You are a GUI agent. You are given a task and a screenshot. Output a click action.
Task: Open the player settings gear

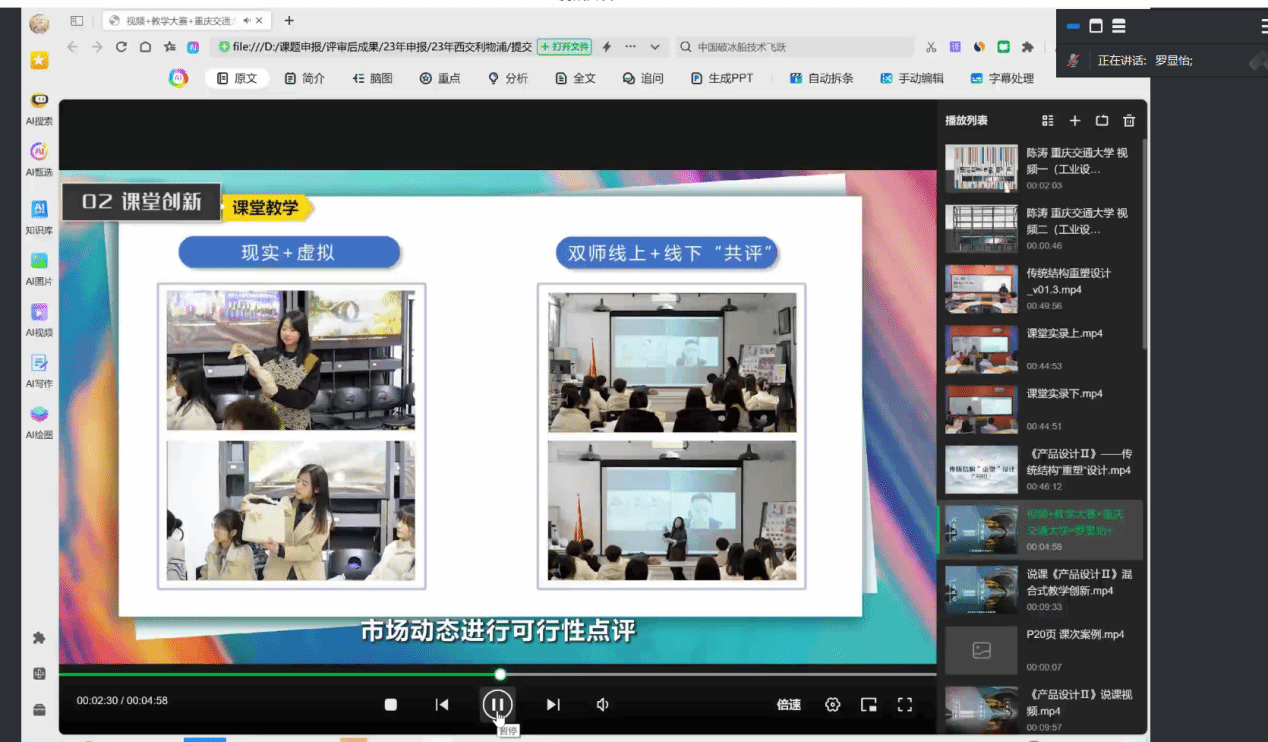[833, 705]
